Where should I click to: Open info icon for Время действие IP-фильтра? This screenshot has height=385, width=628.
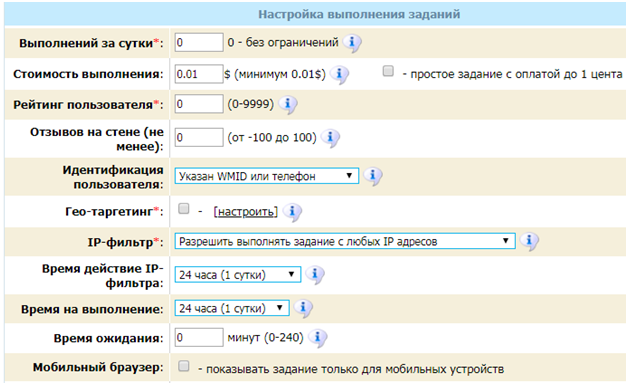[315, 275]
